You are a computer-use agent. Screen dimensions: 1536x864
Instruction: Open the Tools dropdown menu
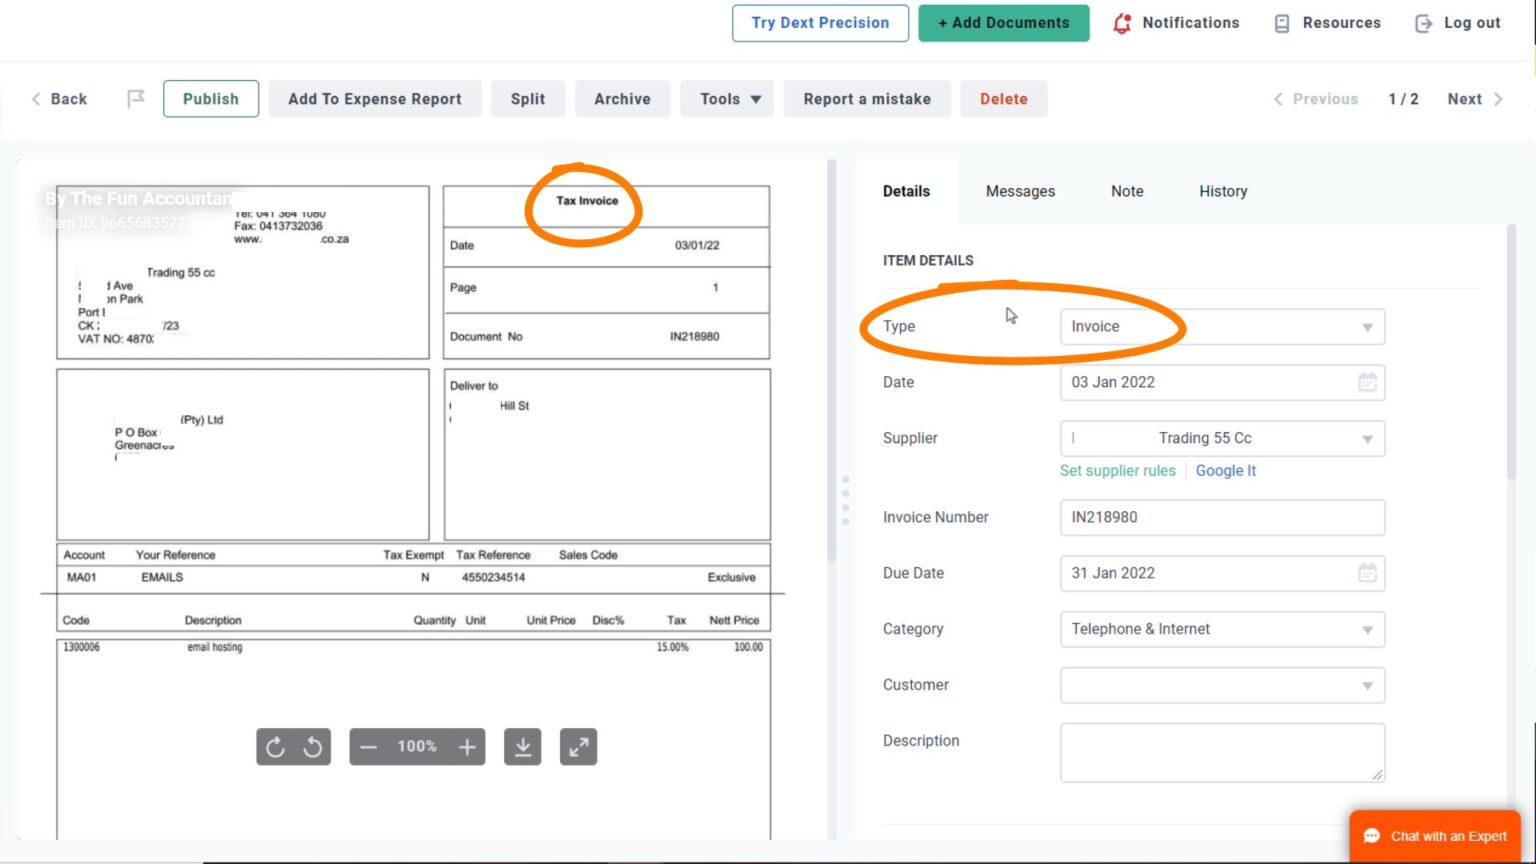point(727,98)
